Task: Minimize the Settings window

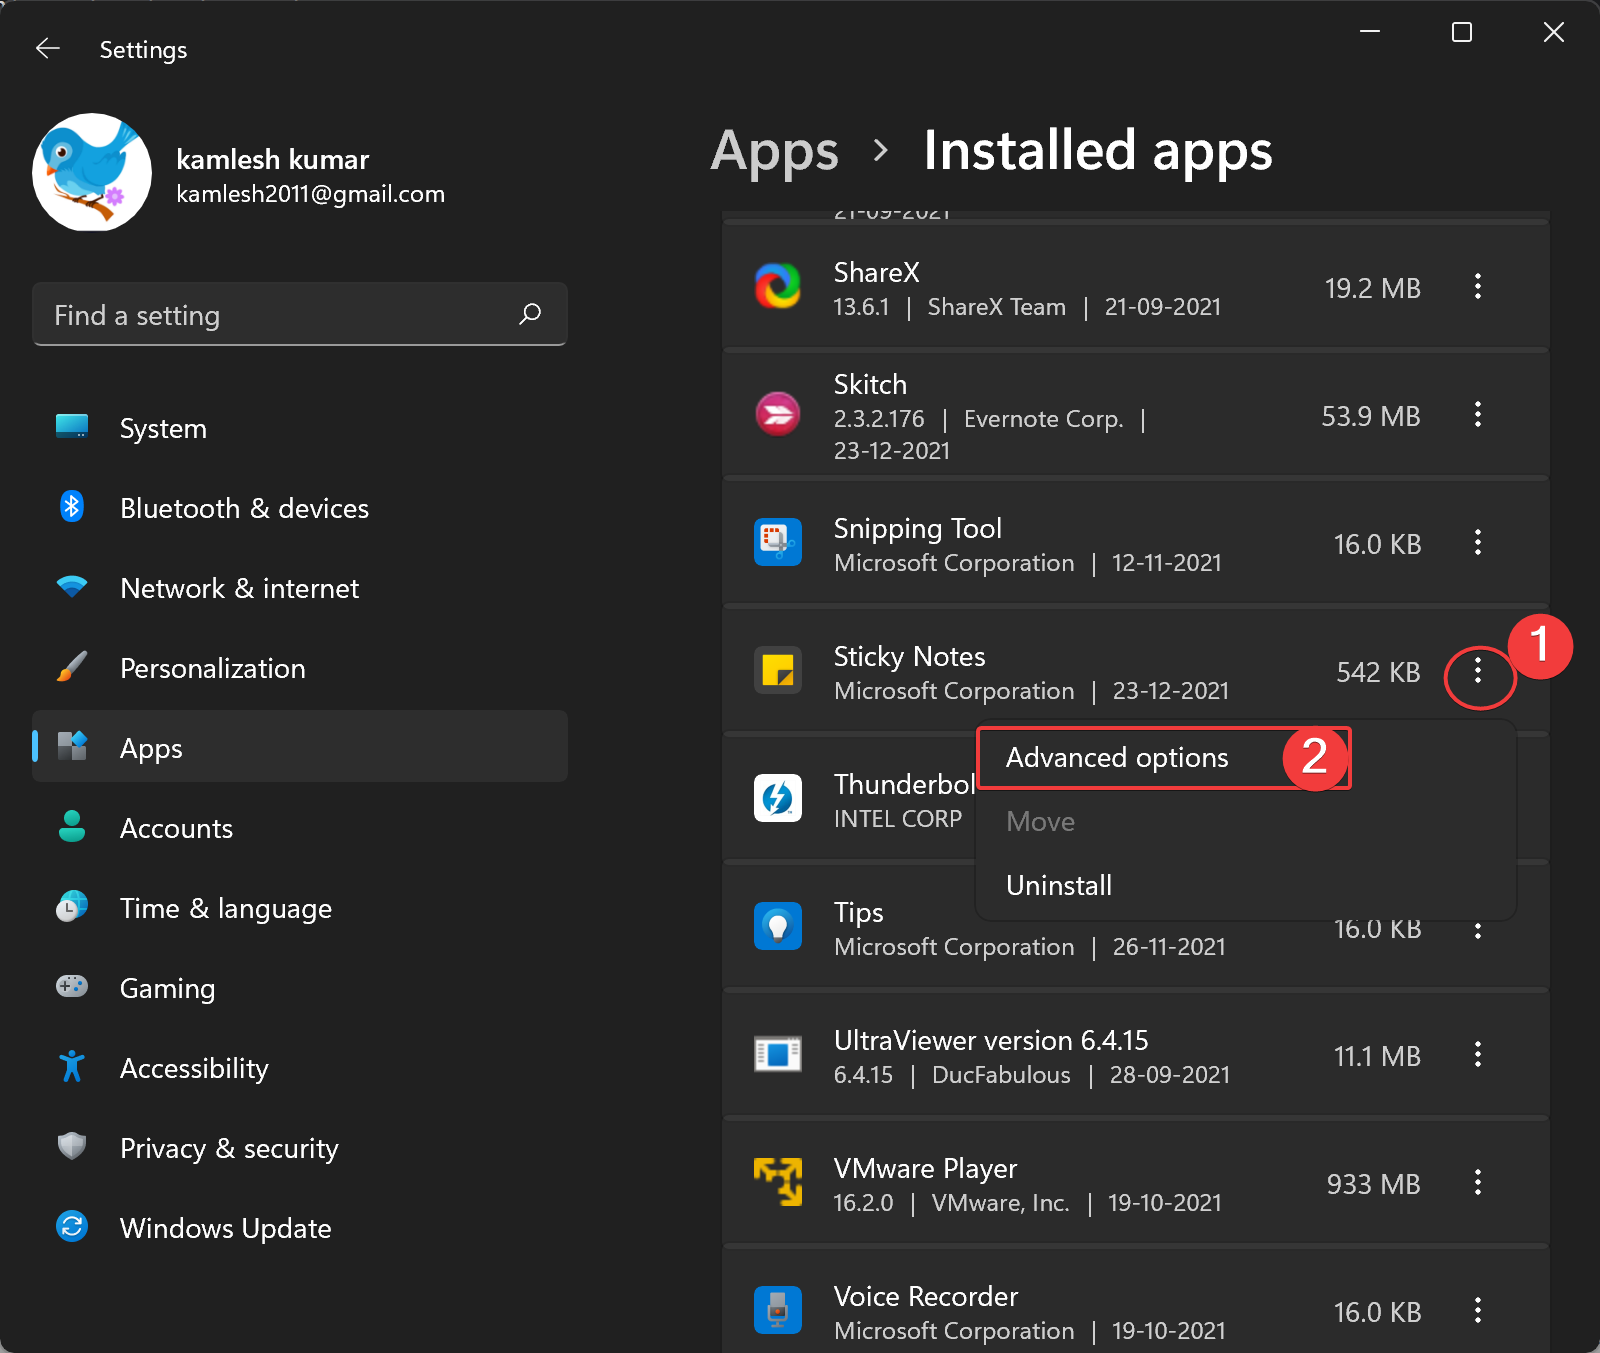Action: (x=1370, y=32)
